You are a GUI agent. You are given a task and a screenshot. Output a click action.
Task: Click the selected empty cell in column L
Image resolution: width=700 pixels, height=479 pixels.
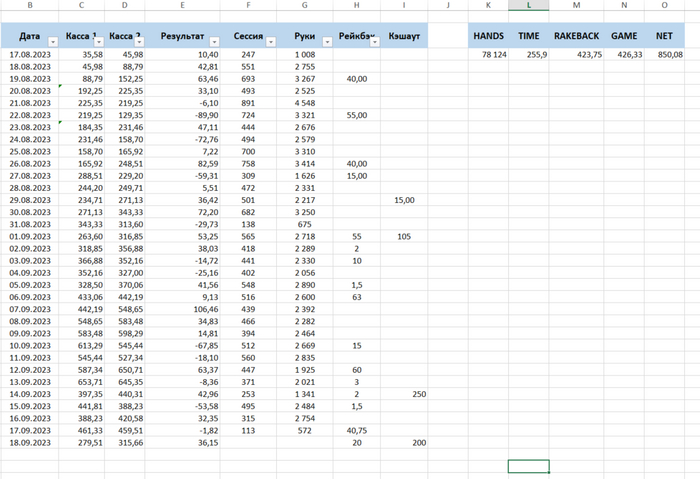(x=529, y=466)
